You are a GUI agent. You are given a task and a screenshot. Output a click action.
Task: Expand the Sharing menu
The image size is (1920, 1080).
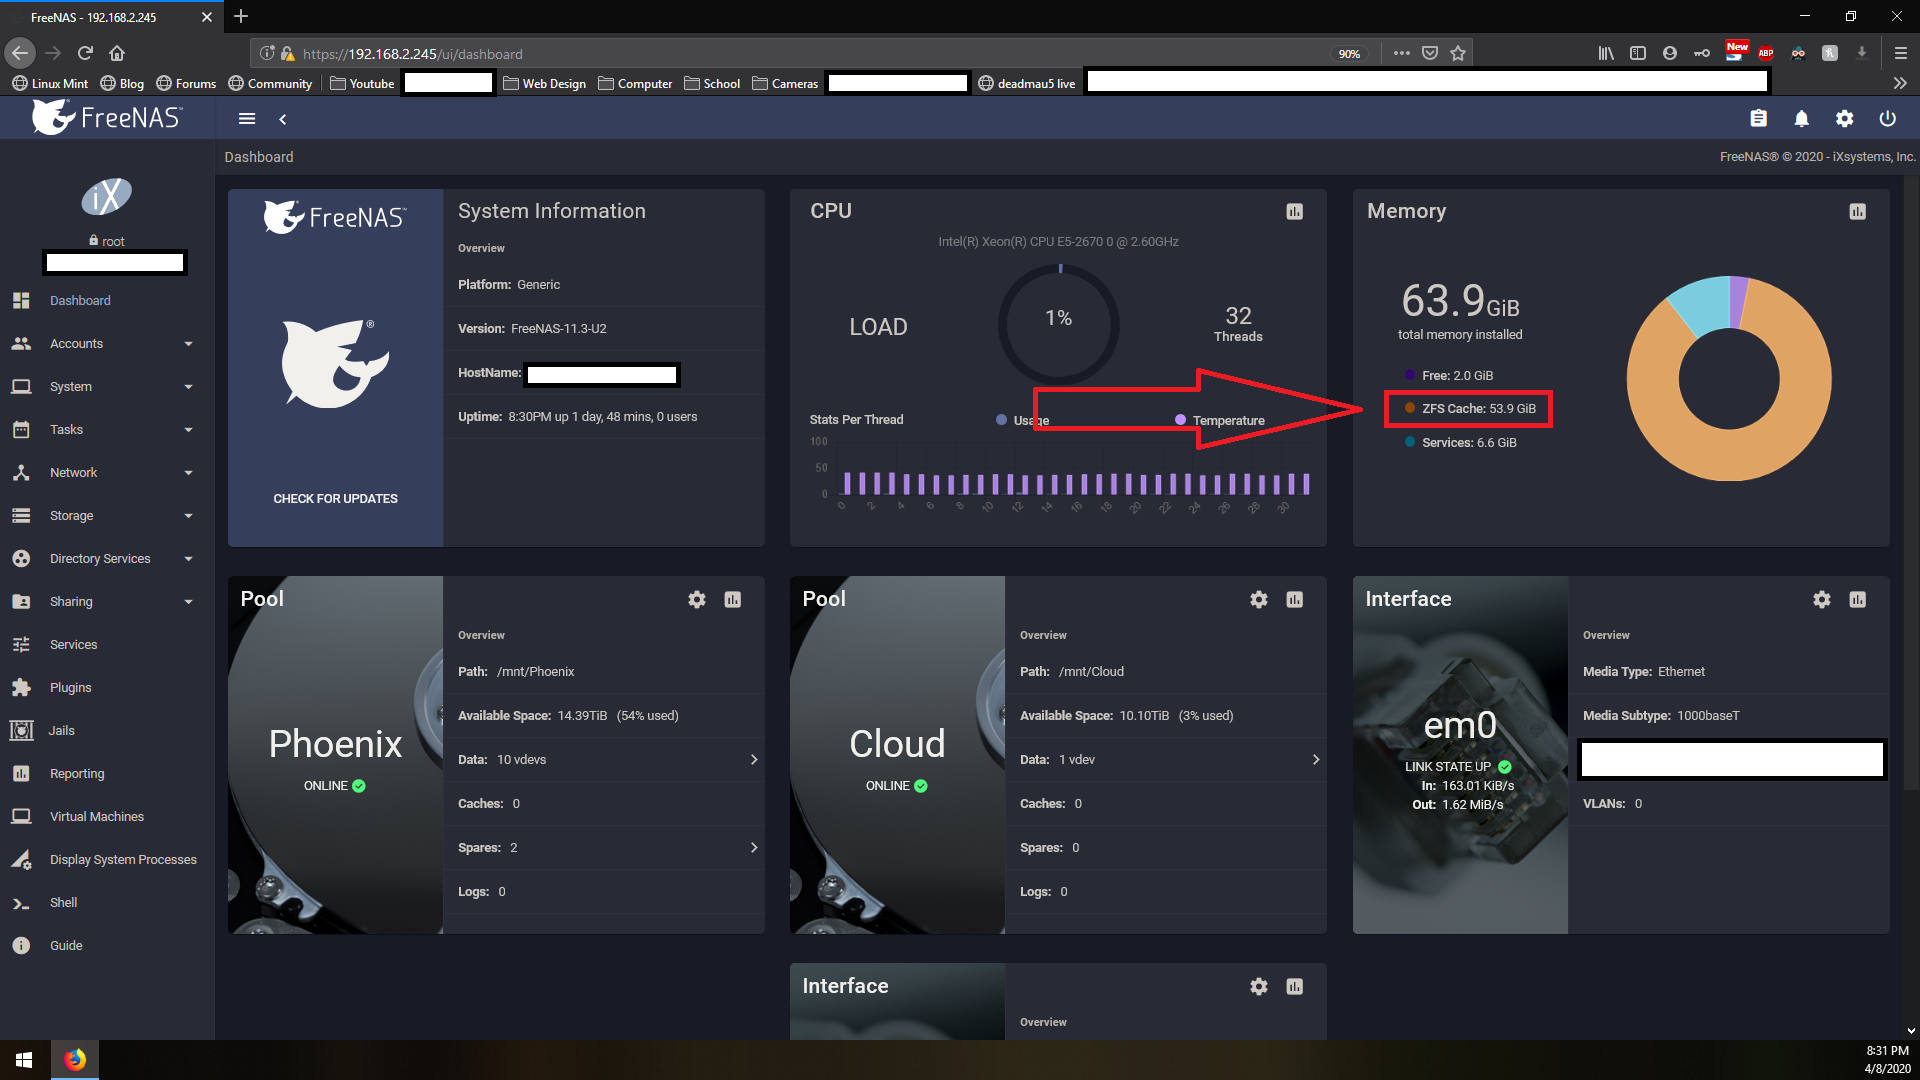[107, 601]
